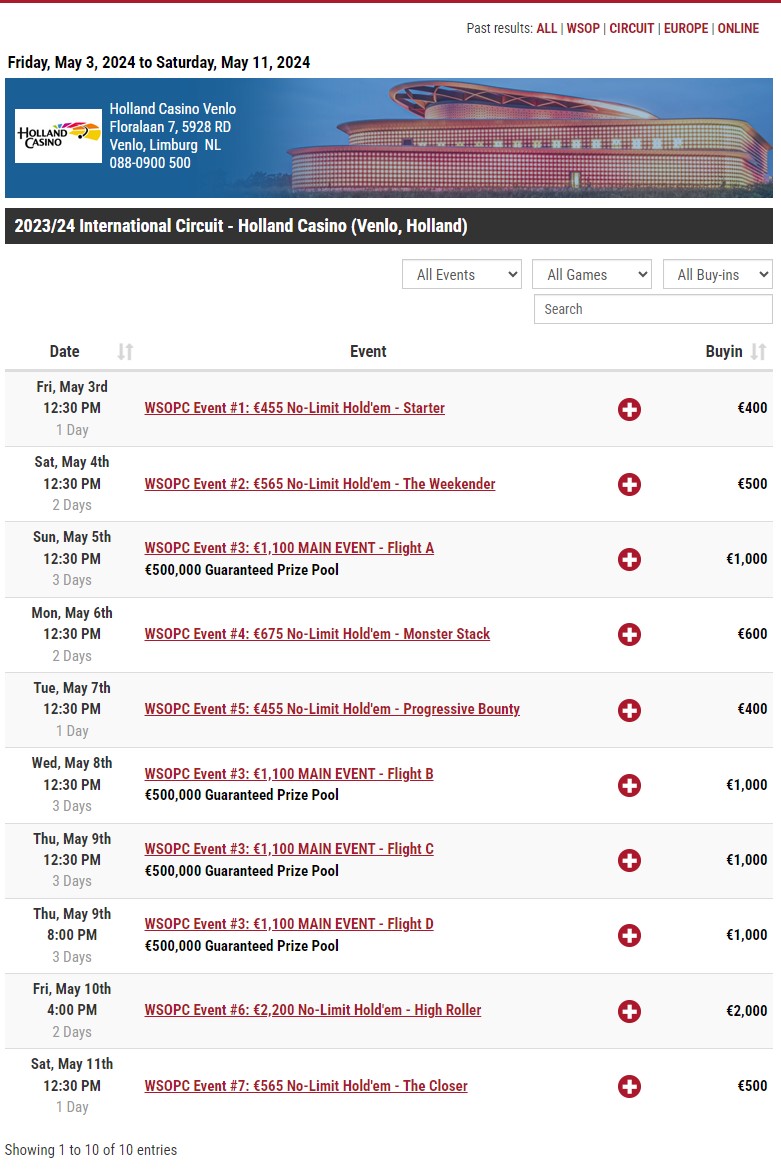Viewport: 781px width, 1174px height.
Task: Open the All Games filter dropdown
Action: [x=591, y=275]
